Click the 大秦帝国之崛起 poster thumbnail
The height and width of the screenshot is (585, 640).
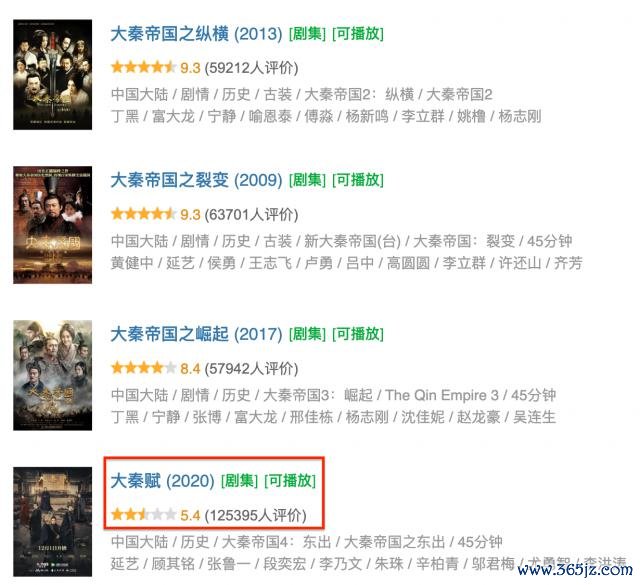[53, 375]
